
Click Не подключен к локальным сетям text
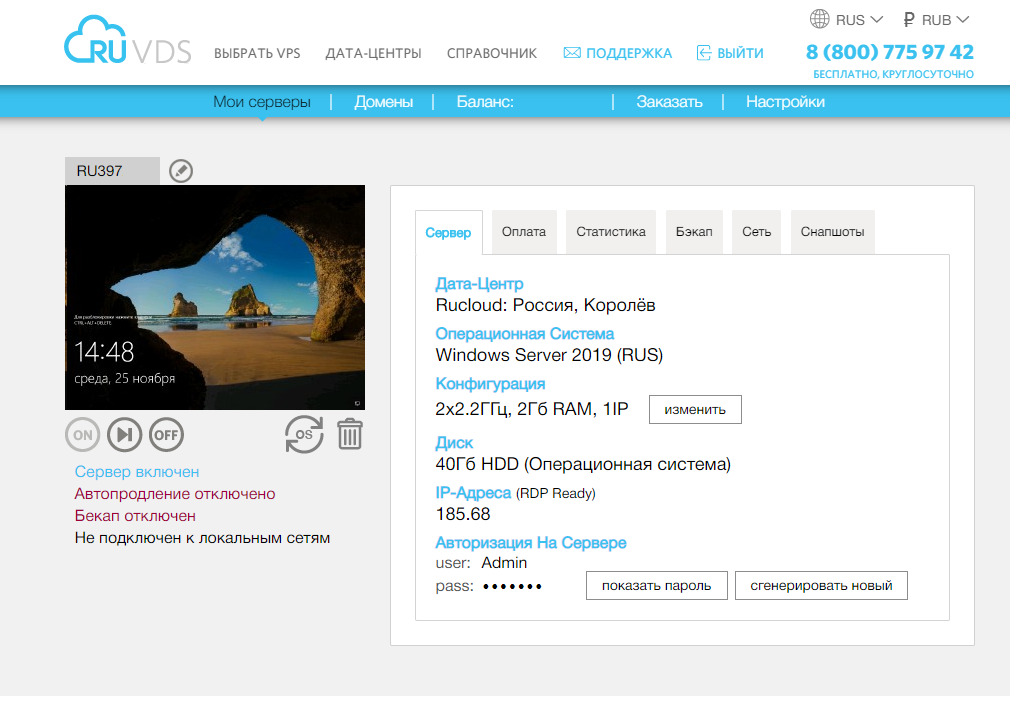pyautogui.click(x=202, y=537)
